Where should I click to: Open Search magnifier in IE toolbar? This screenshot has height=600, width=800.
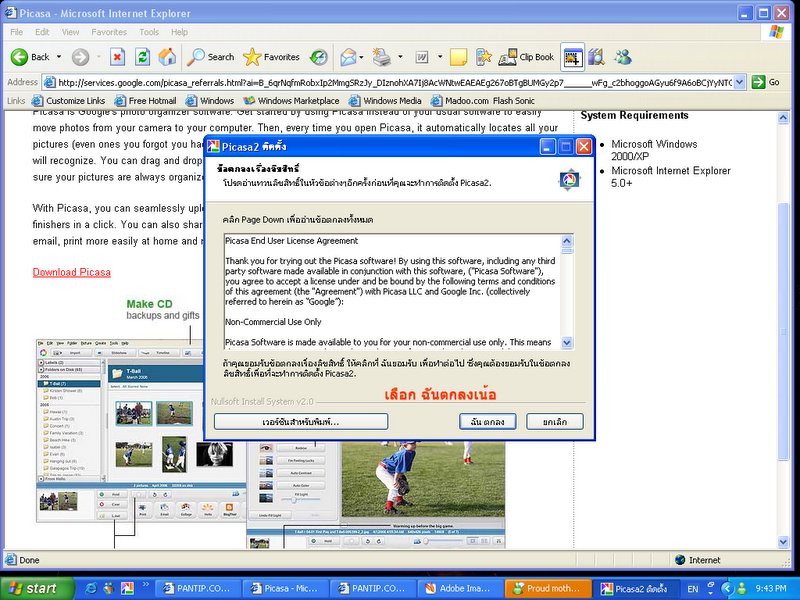(x=210, y=57)
